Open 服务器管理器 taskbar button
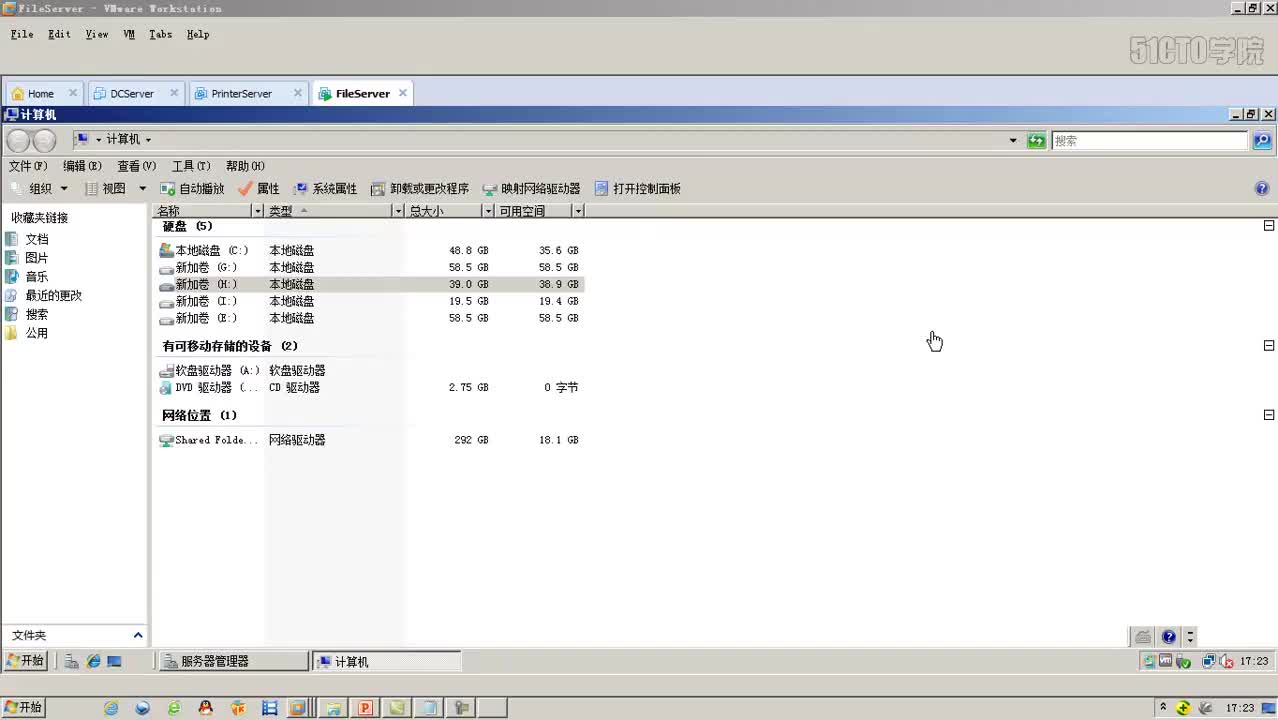The width and height of the screenshot is (1278, 720). pyautogui.click(x=232, y=662)
